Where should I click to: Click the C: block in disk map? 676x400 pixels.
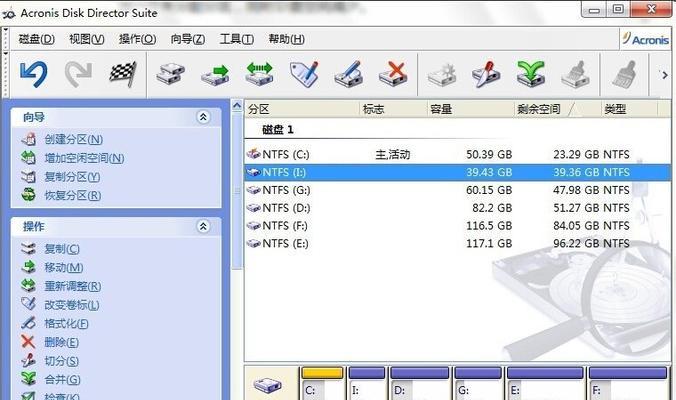point(322,383)
